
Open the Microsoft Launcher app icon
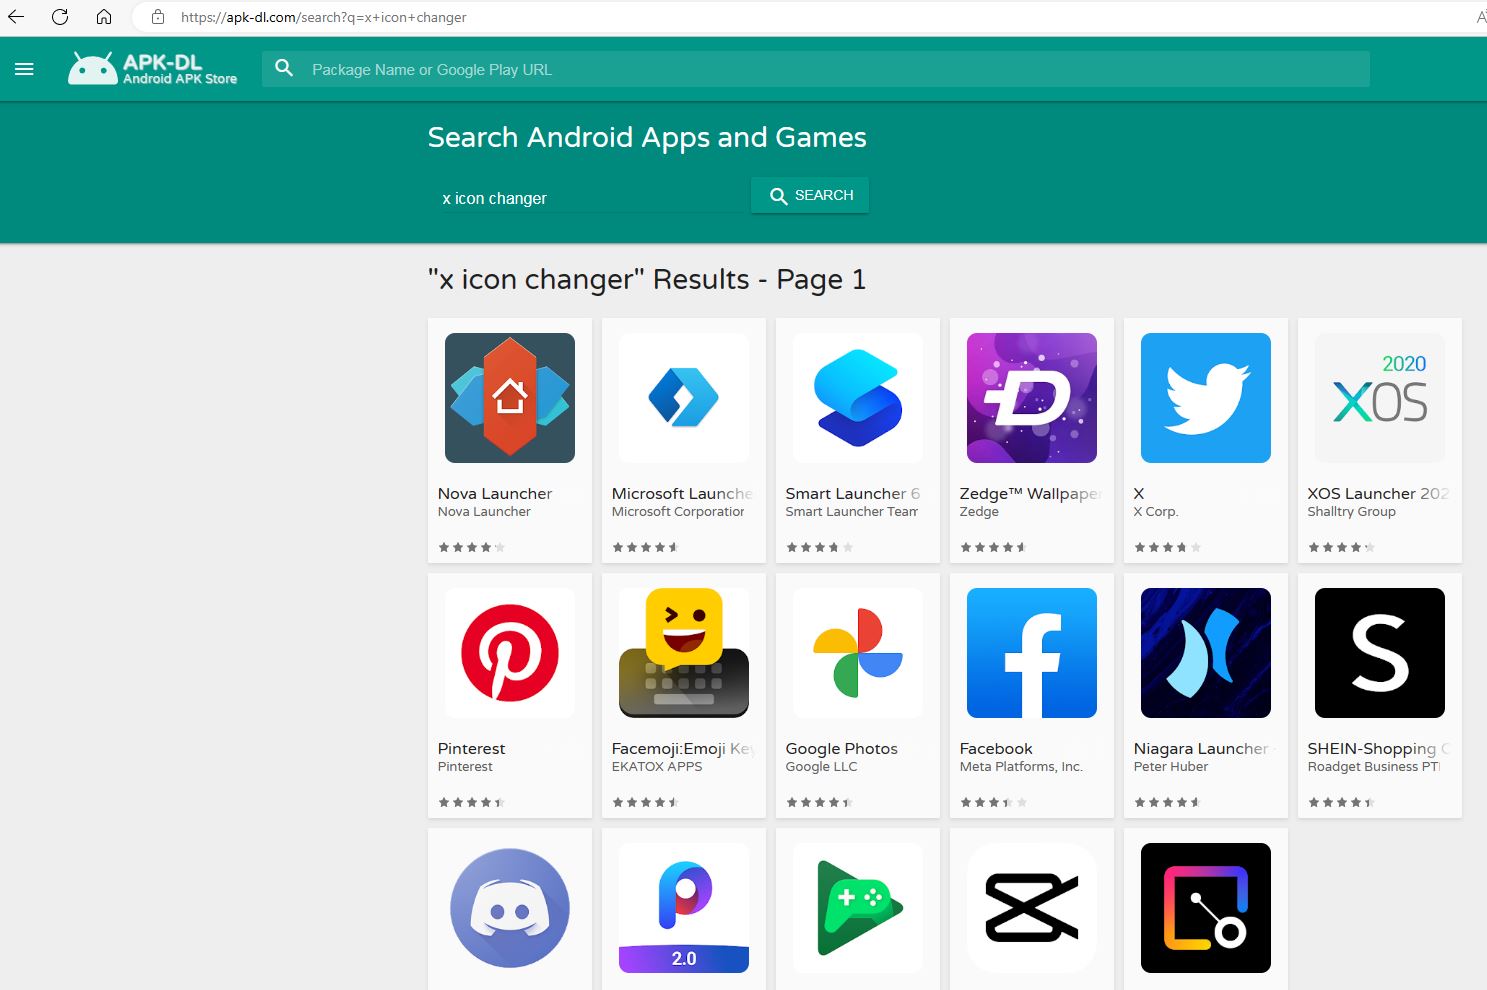pos(684,398)
